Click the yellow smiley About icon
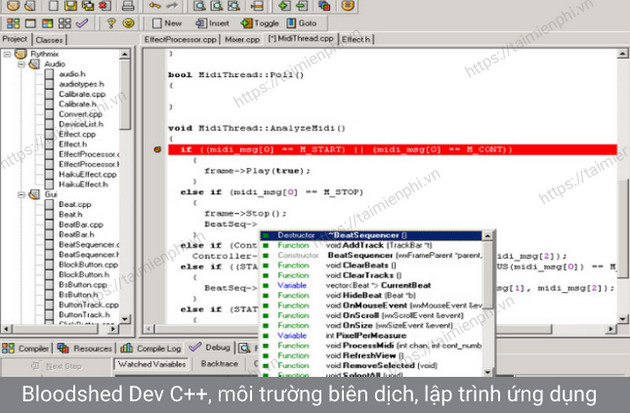The image size is (630, 413). (129, 23)
